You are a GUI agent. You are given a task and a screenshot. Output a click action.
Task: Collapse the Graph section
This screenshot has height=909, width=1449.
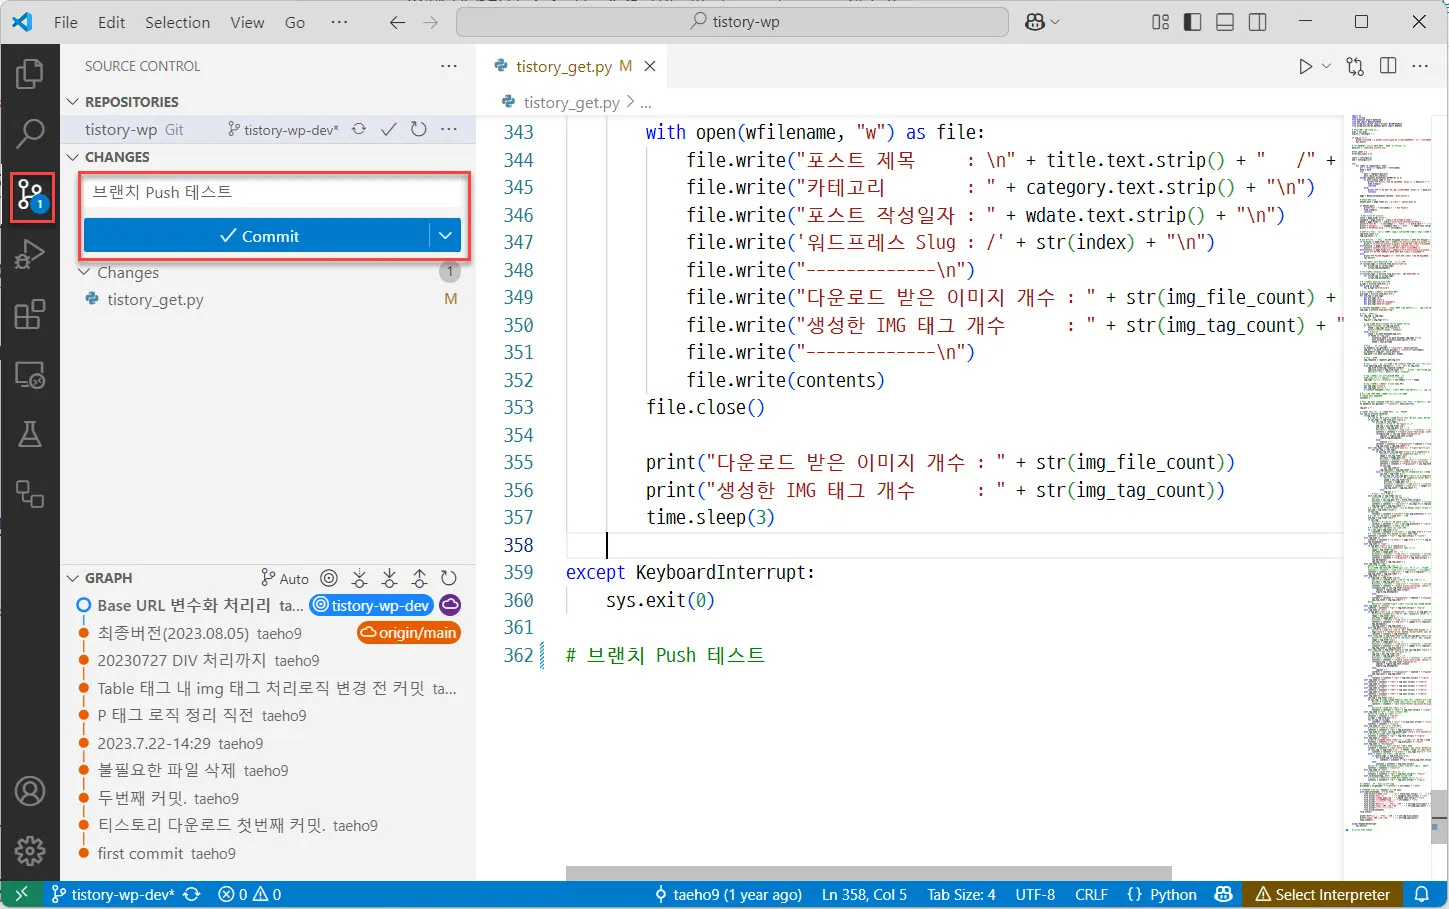pyautogui.click(x=72, y=578)
